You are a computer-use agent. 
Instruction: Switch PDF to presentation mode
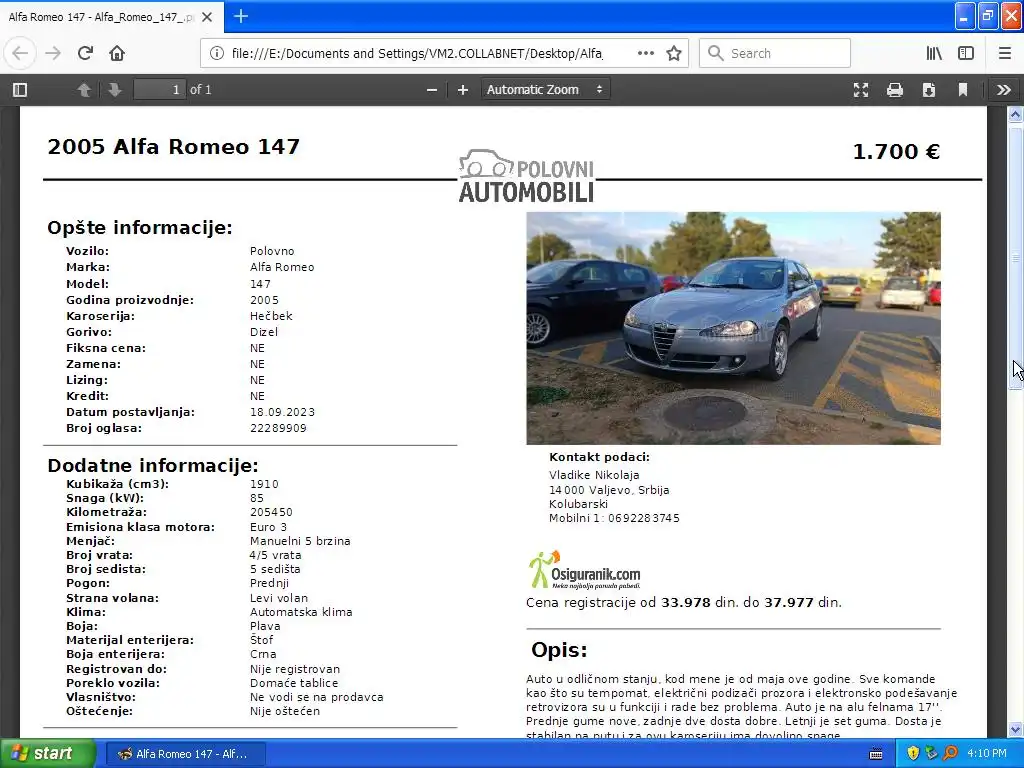pyautogui.click(x=861, y=89)
